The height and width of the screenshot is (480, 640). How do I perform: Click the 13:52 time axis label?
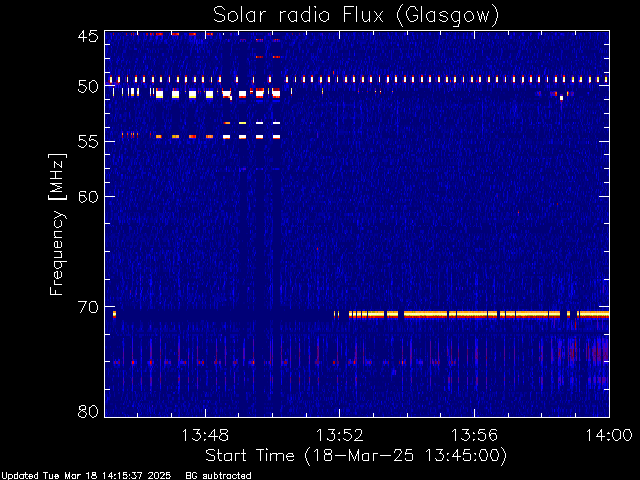(340, 436)
